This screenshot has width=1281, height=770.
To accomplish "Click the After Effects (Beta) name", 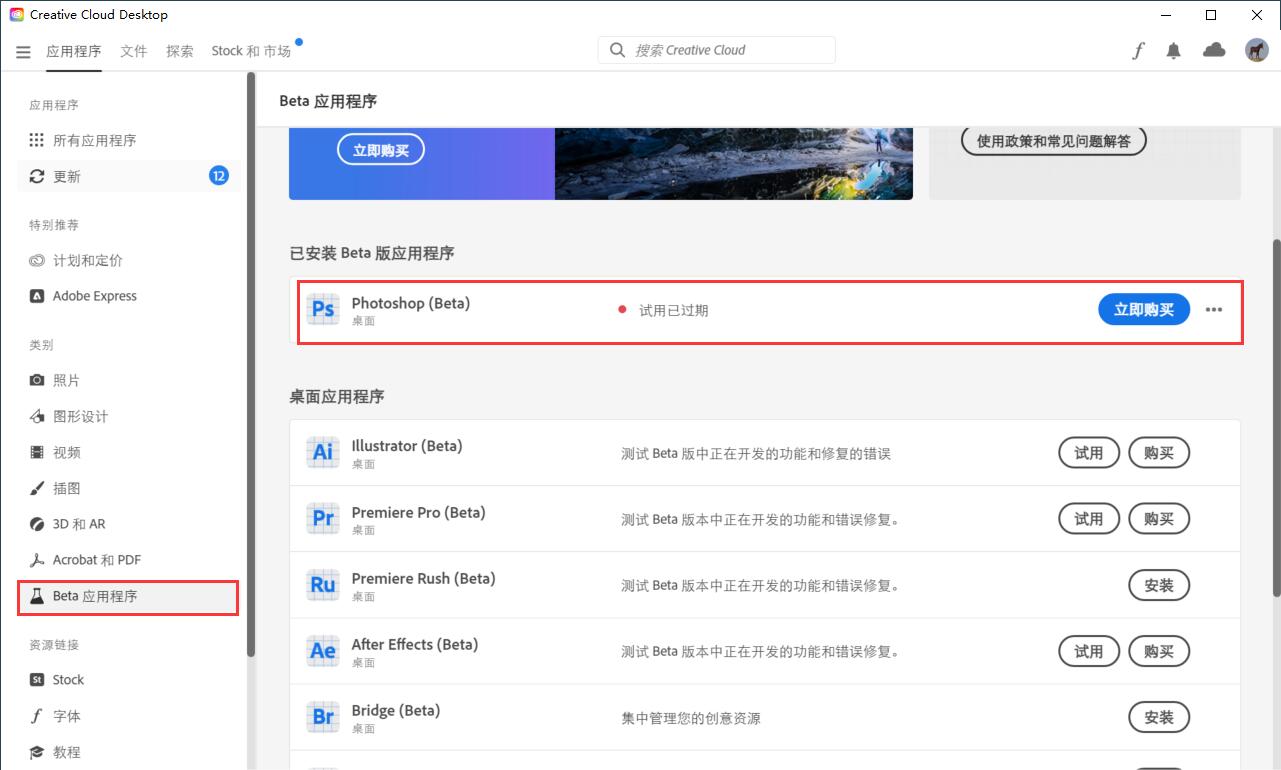I will pyautogui.click(x=415, y=645).
